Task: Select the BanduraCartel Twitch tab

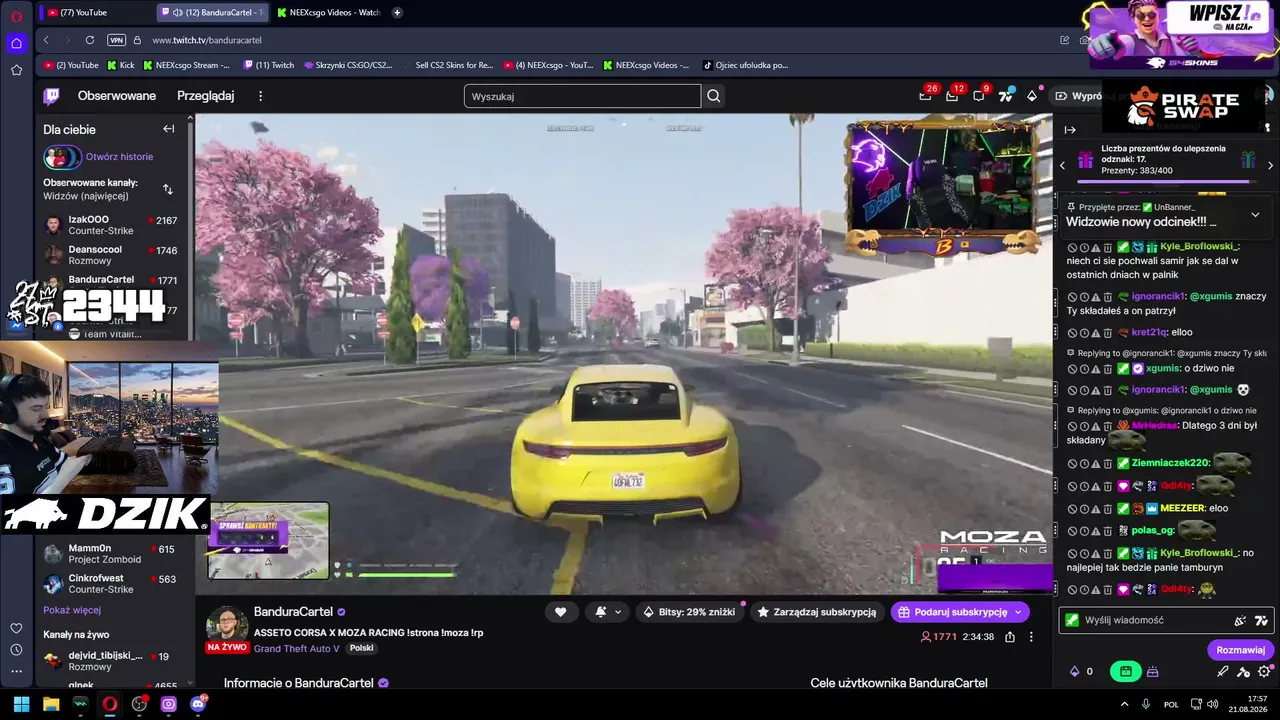Action: [213, 12]
